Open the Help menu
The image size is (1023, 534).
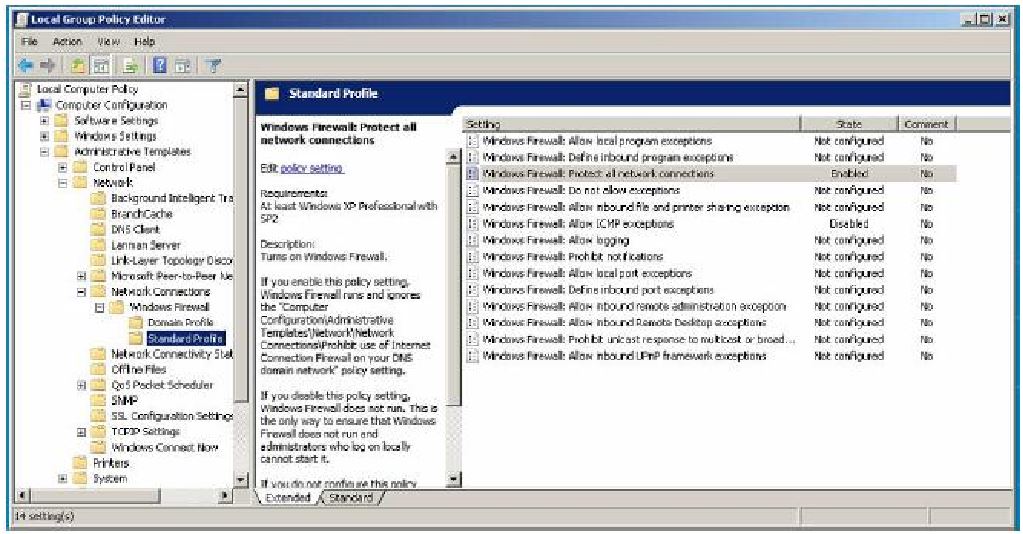(144, 42)
